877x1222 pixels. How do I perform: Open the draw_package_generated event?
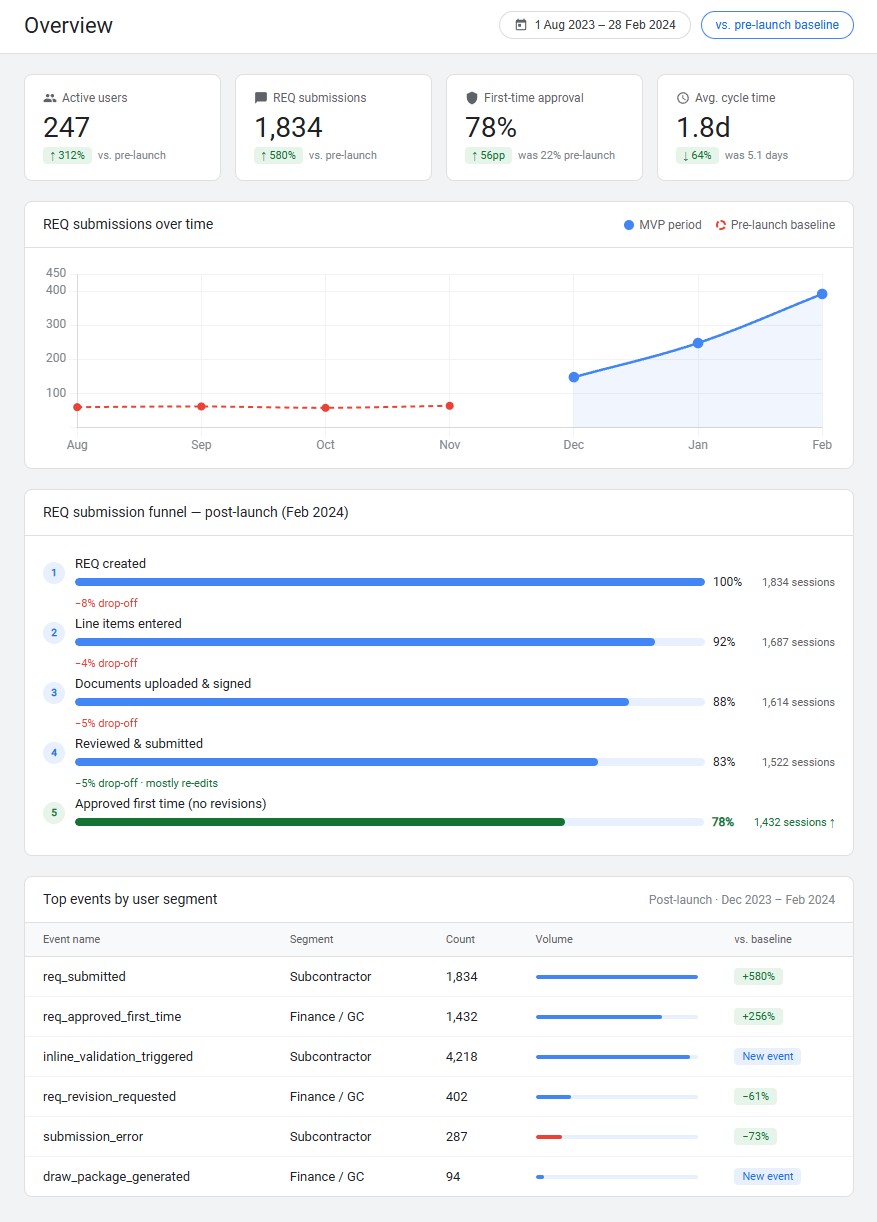click(116, 1177)
